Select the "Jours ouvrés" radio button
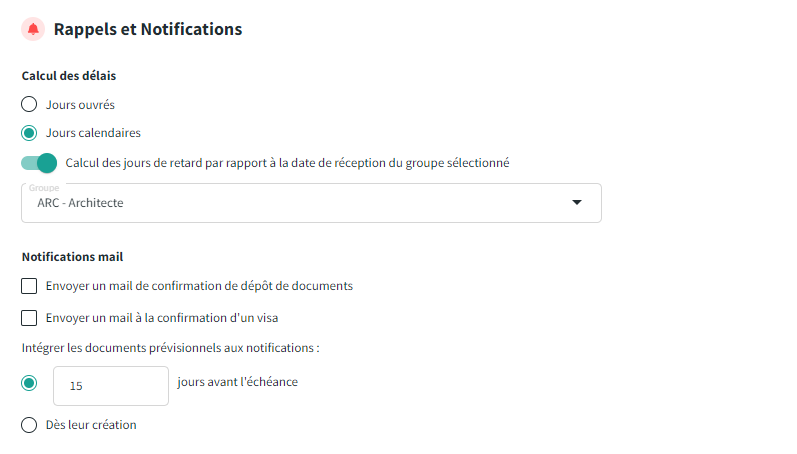 click(29, 104)
